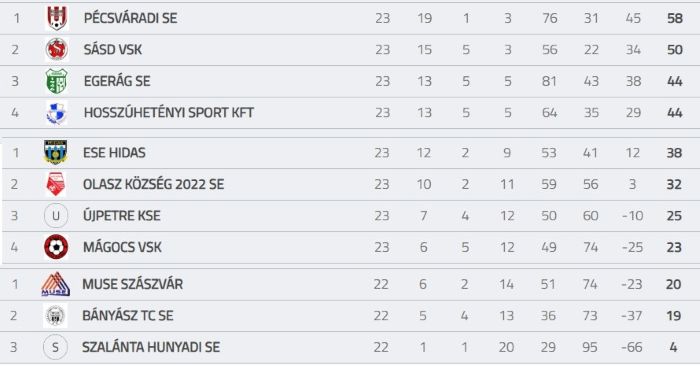This screenshot has height=366, width=700.
Task: Select the ESE HIDAS team name
Action: pyautogui.click(x=114, y=153)
